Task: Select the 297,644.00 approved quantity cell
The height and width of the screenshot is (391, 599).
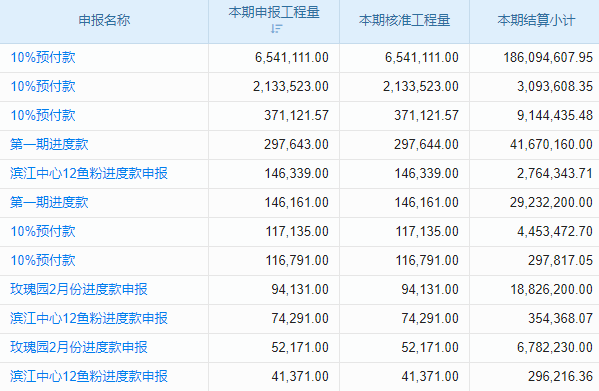Action: (x=404, y=144)
